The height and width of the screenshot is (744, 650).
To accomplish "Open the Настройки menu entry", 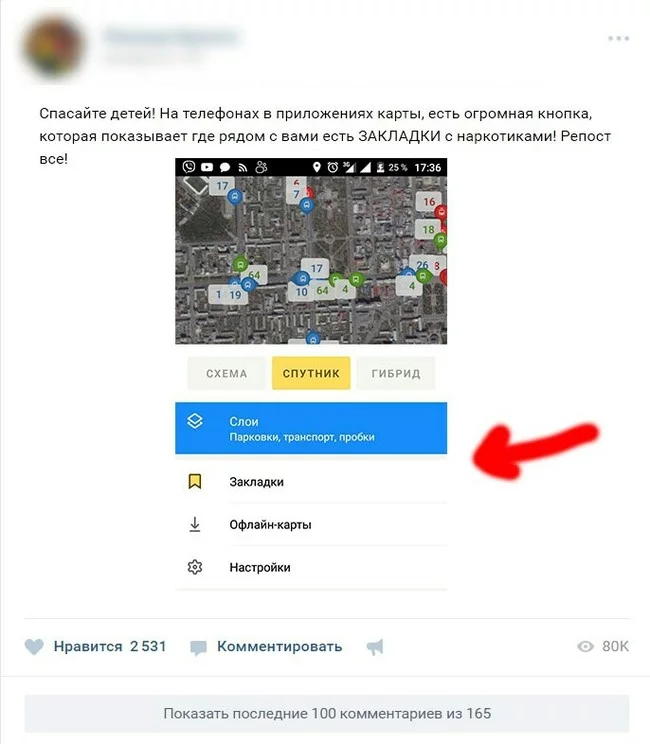I will [x=311, y=567].
